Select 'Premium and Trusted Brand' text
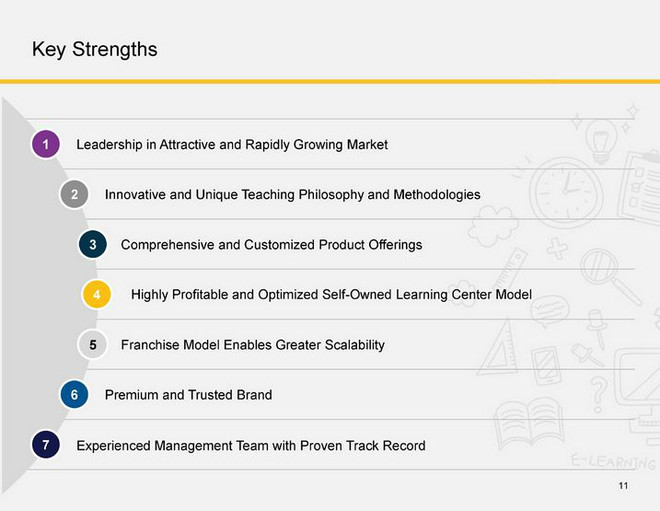The height and width of the screenshot is (511, 660). 189,395
